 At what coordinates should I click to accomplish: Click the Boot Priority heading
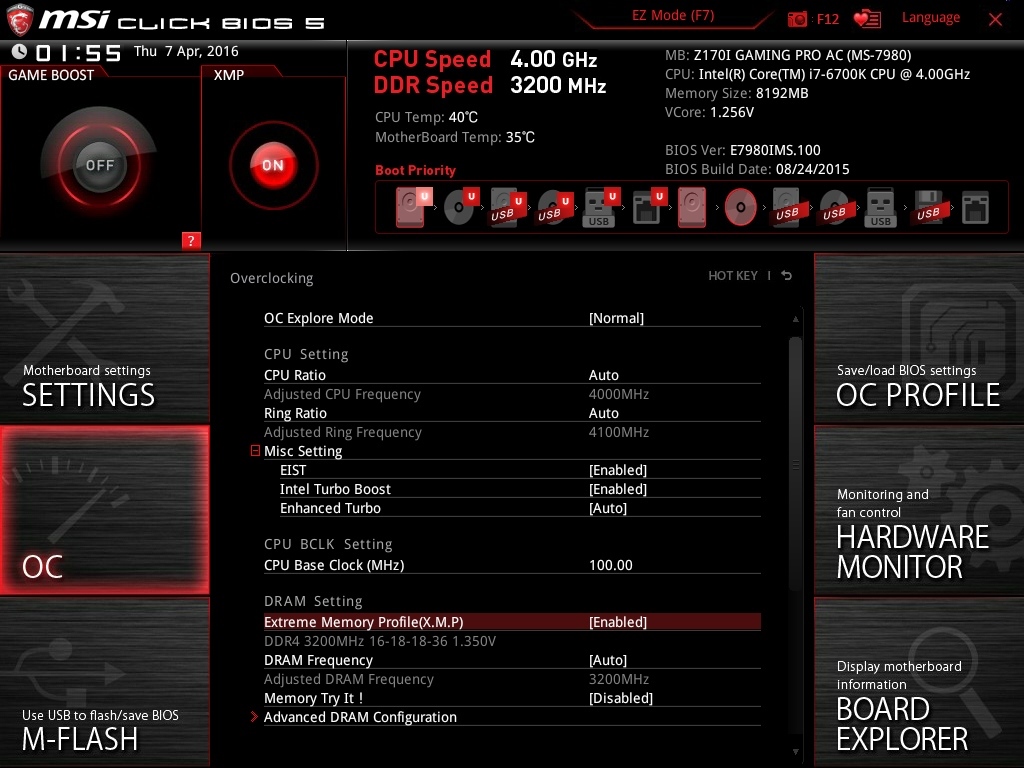415,170
